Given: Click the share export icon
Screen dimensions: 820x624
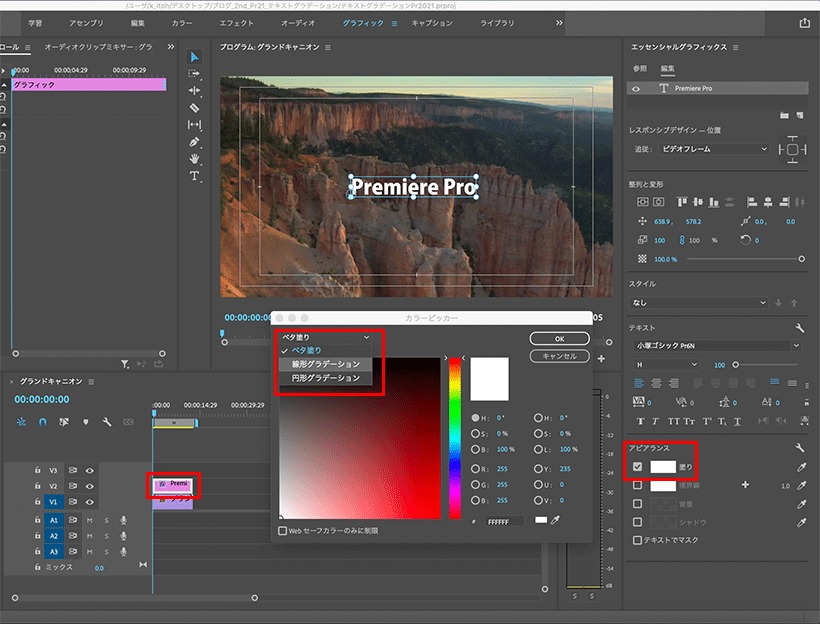Looking at the screenshot, I should pos(804,23).
